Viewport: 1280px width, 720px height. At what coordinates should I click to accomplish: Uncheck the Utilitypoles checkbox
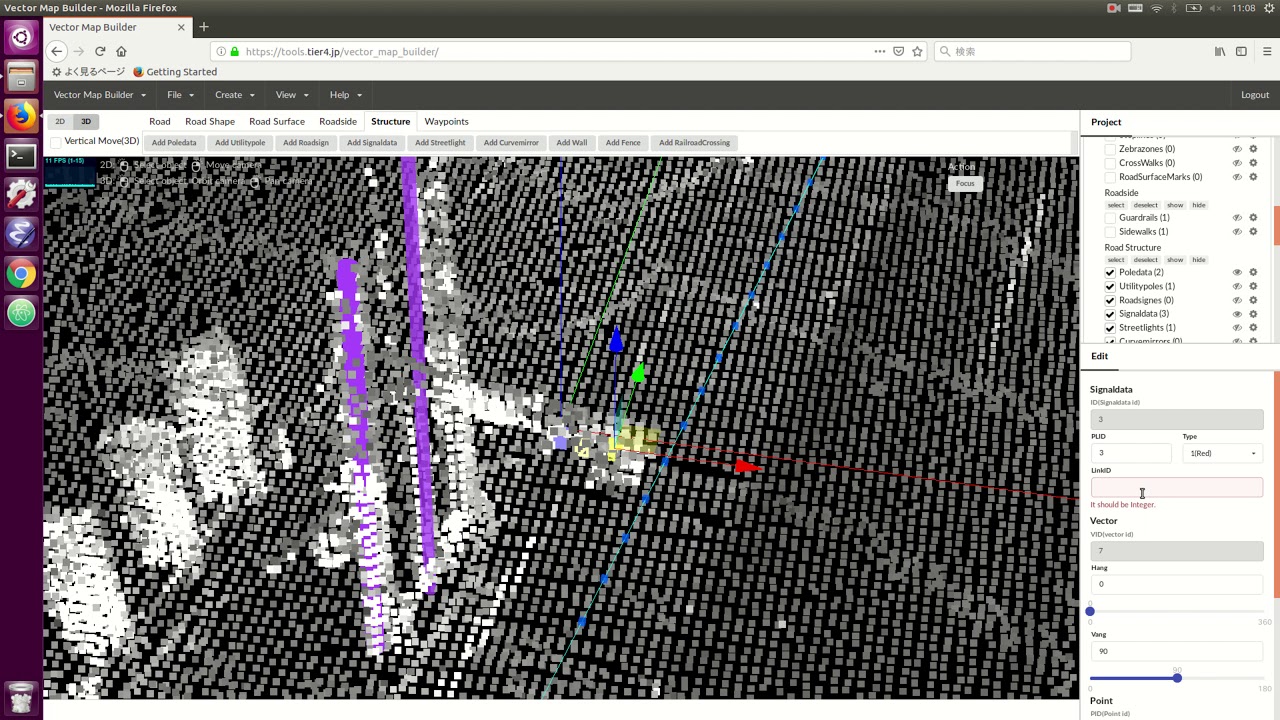[x=1110, y=286]
